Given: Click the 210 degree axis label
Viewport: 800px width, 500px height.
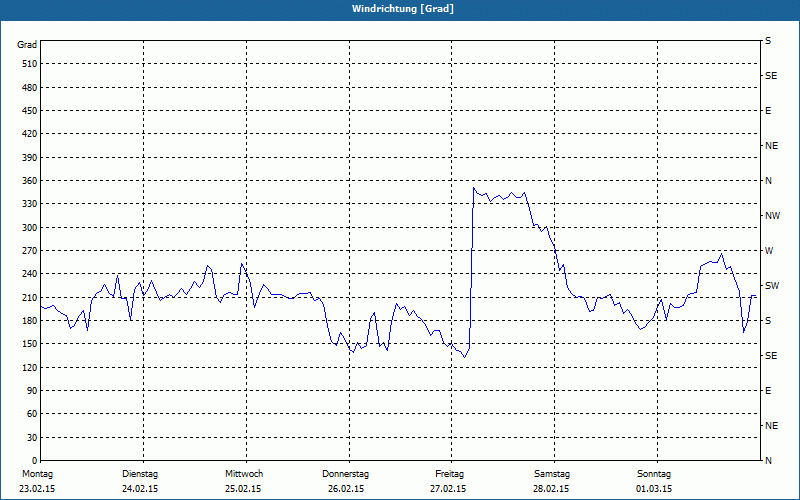Looking at the screenshot, I should (x=30, y=297).
